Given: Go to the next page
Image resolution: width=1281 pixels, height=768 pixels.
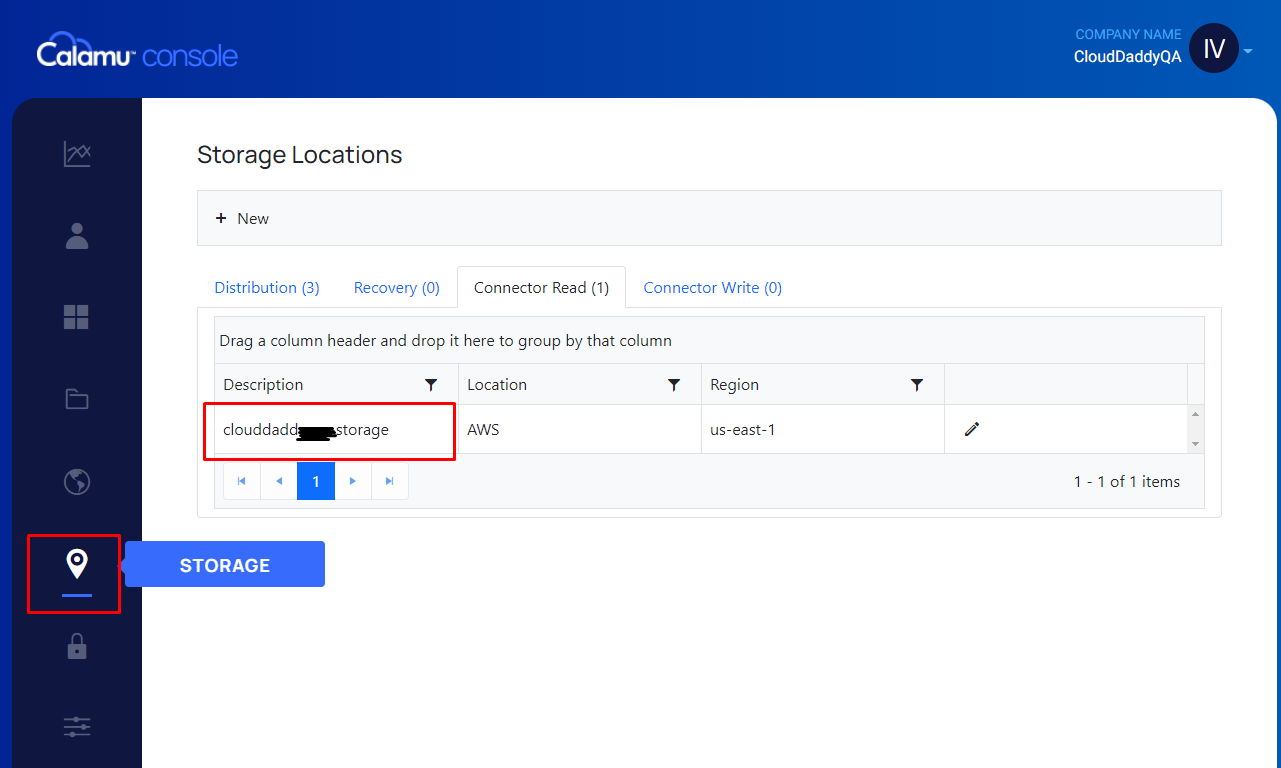Looking at the screenshot, I should [x=353, y=481].
